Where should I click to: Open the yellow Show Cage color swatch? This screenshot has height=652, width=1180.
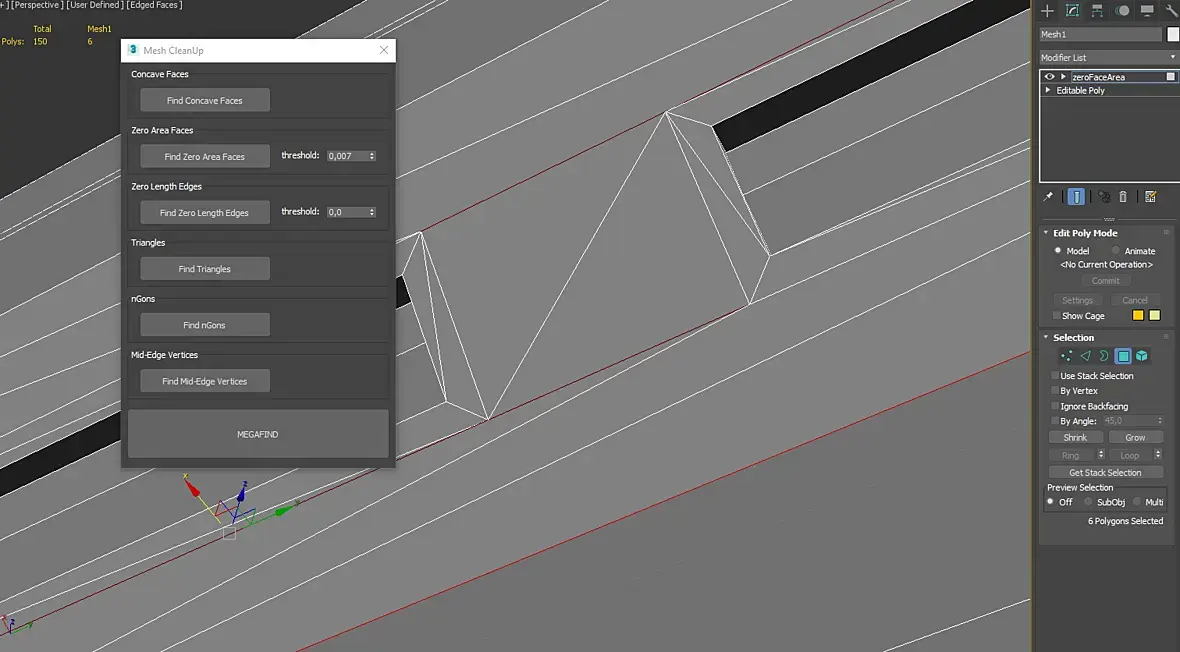(1138, 315)
